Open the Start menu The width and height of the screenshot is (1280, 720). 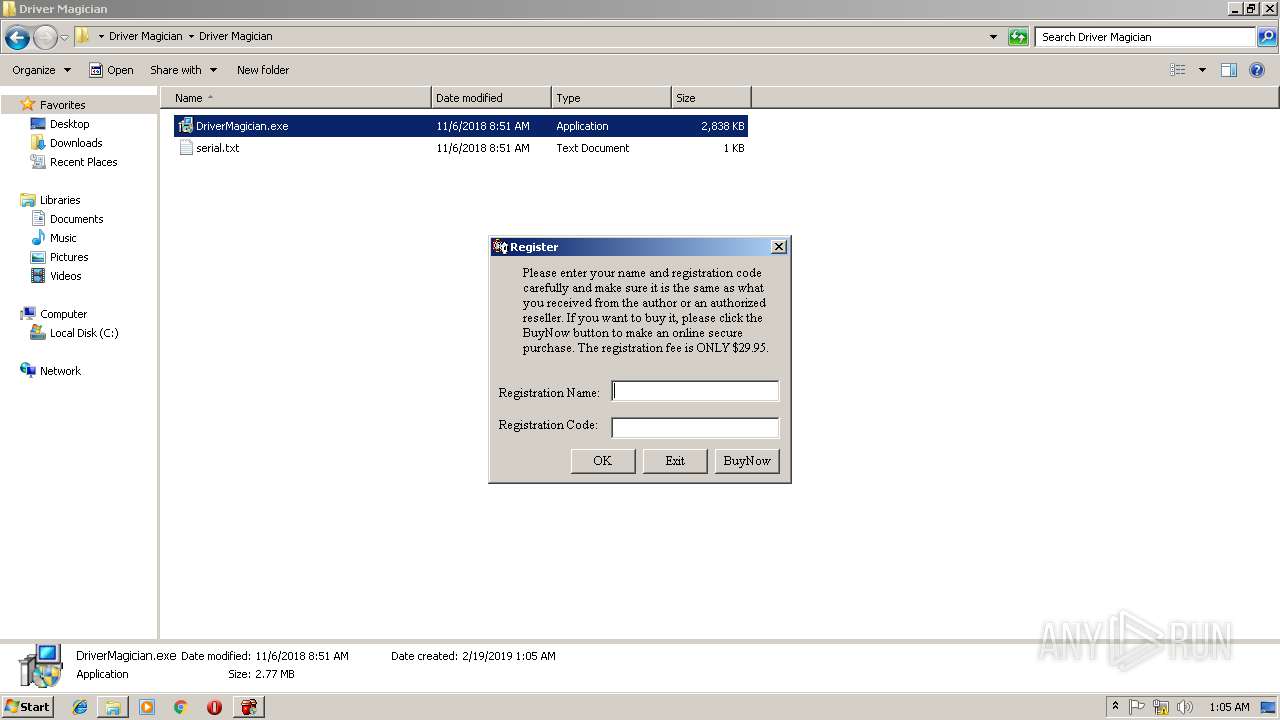pos(27,707)
